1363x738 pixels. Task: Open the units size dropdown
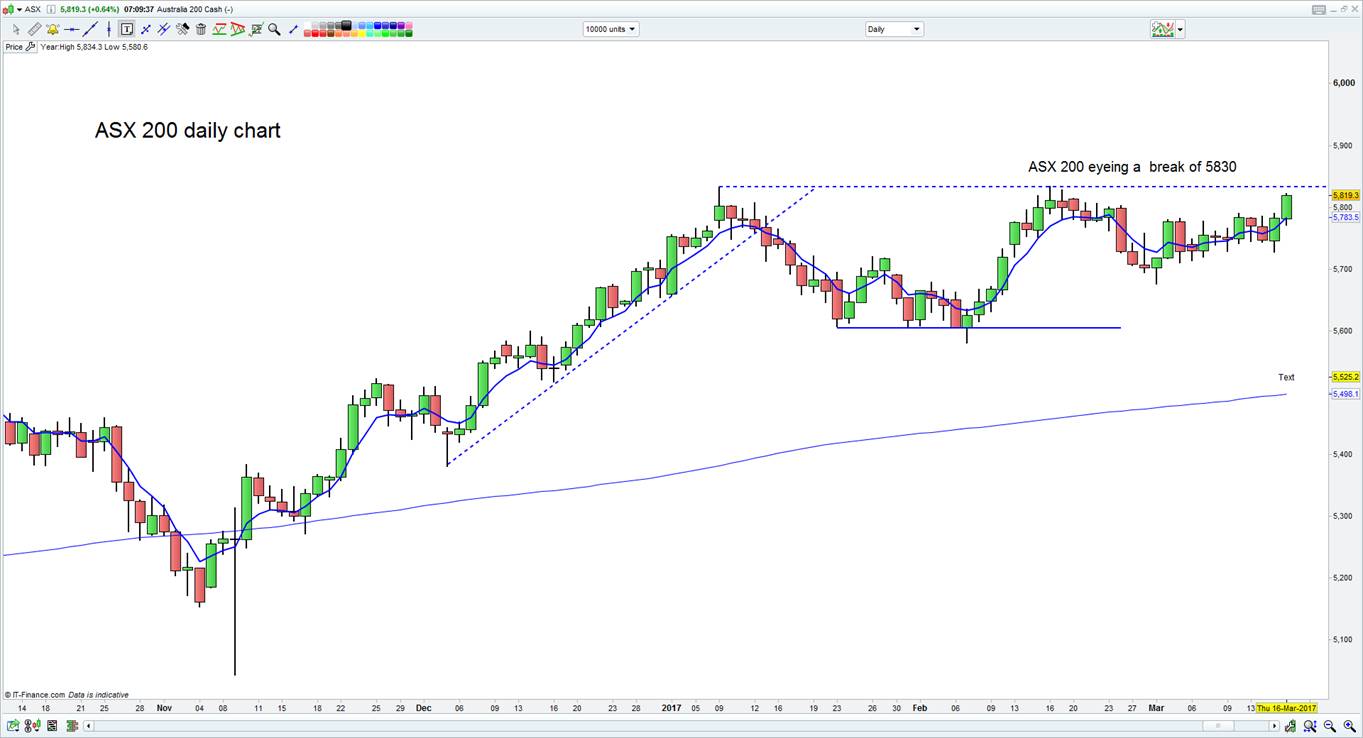610,29
